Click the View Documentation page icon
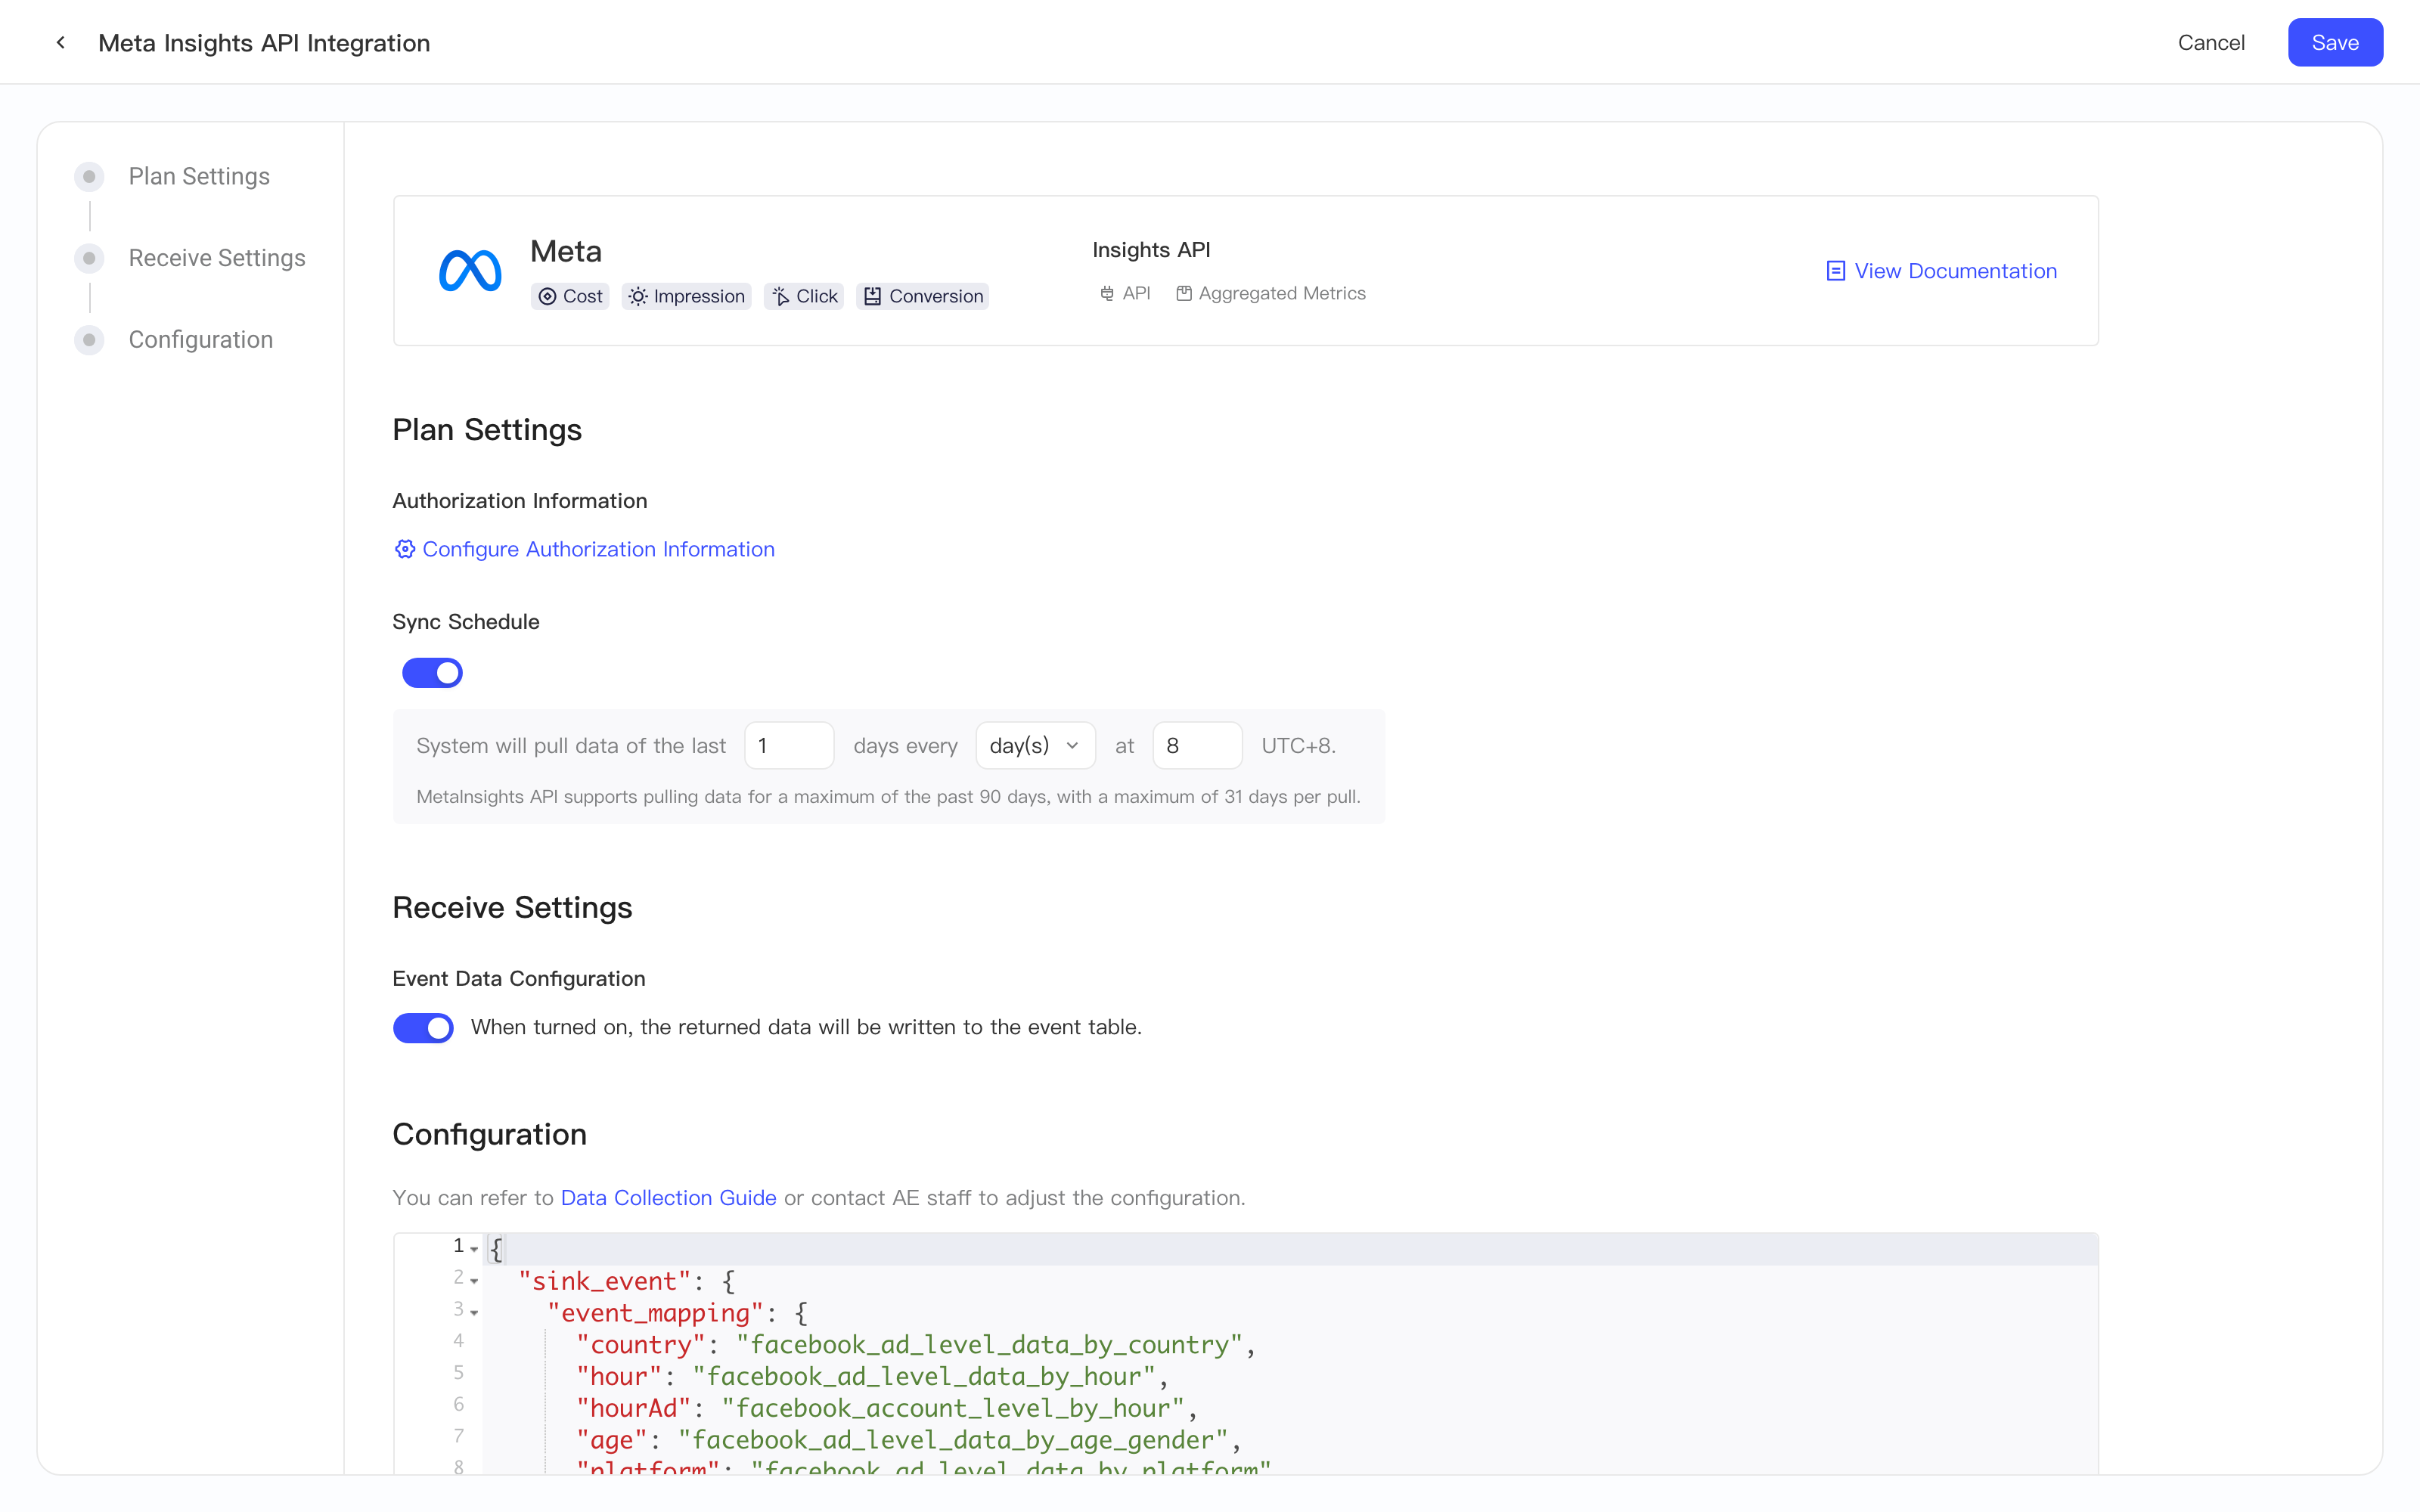The image size is (2420, 1512). pos(1836,271)
